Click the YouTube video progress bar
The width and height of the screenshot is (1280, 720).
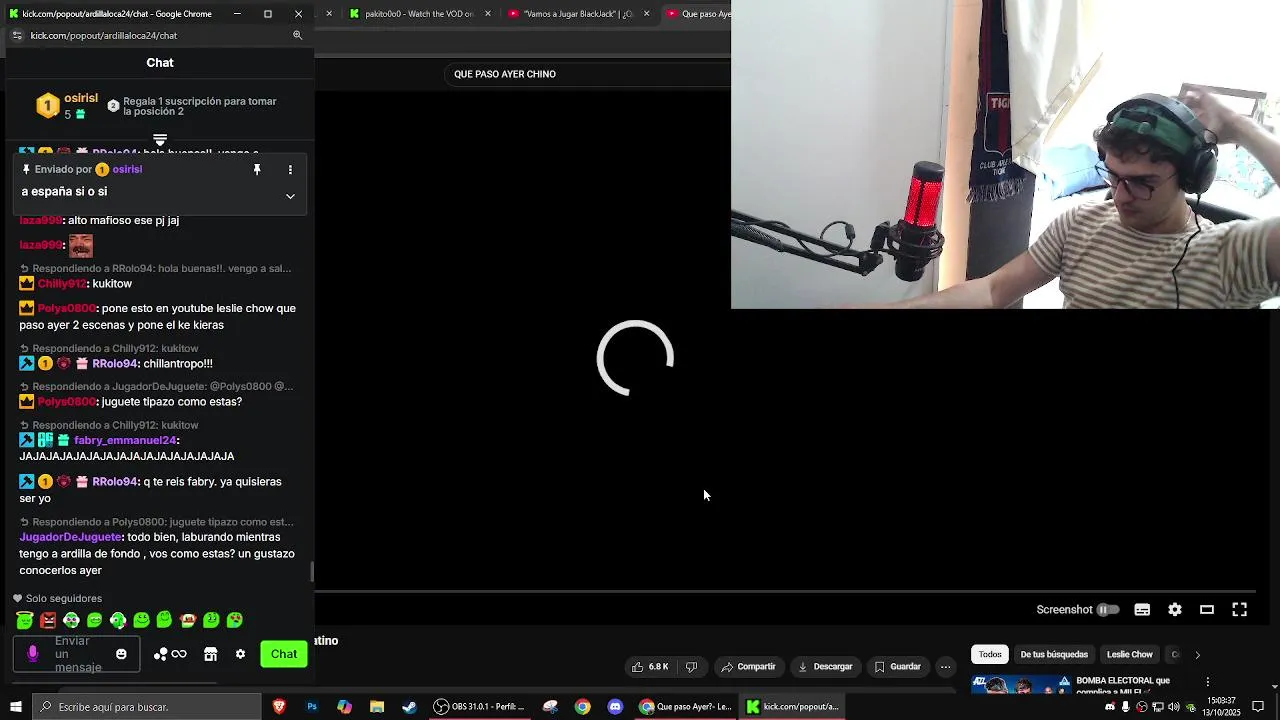(x=785, y=592)
